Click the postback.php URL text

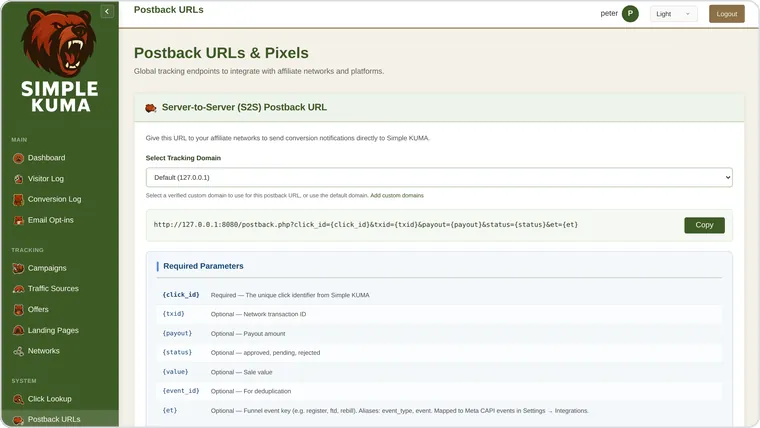click(x=365, y=225)
